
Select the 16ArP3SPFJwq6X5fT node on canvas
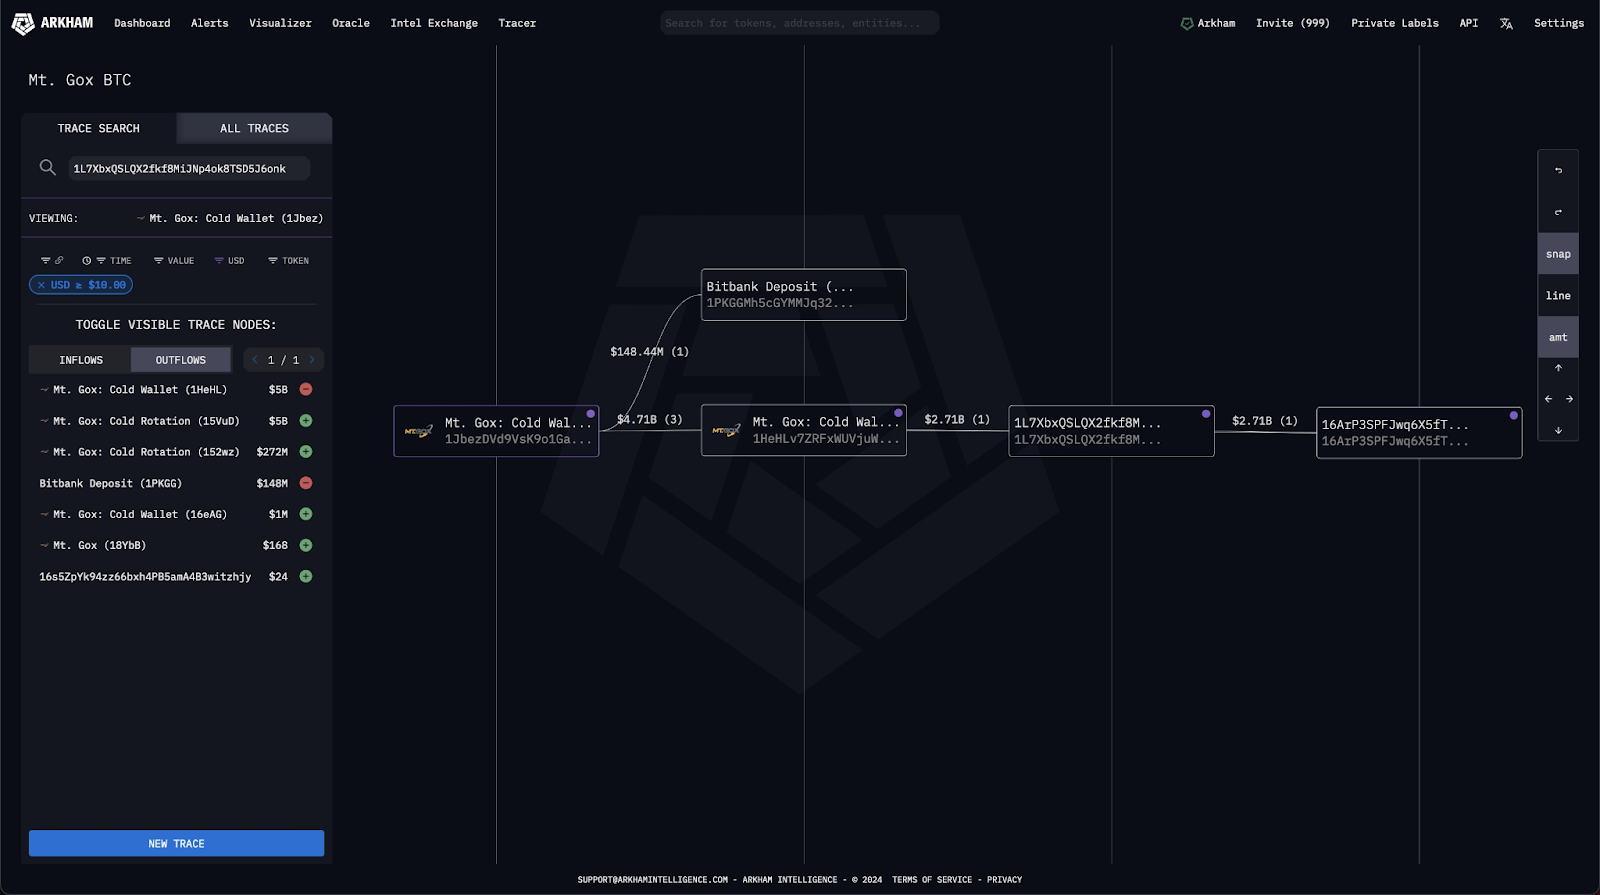click(x=1418, y=432)
